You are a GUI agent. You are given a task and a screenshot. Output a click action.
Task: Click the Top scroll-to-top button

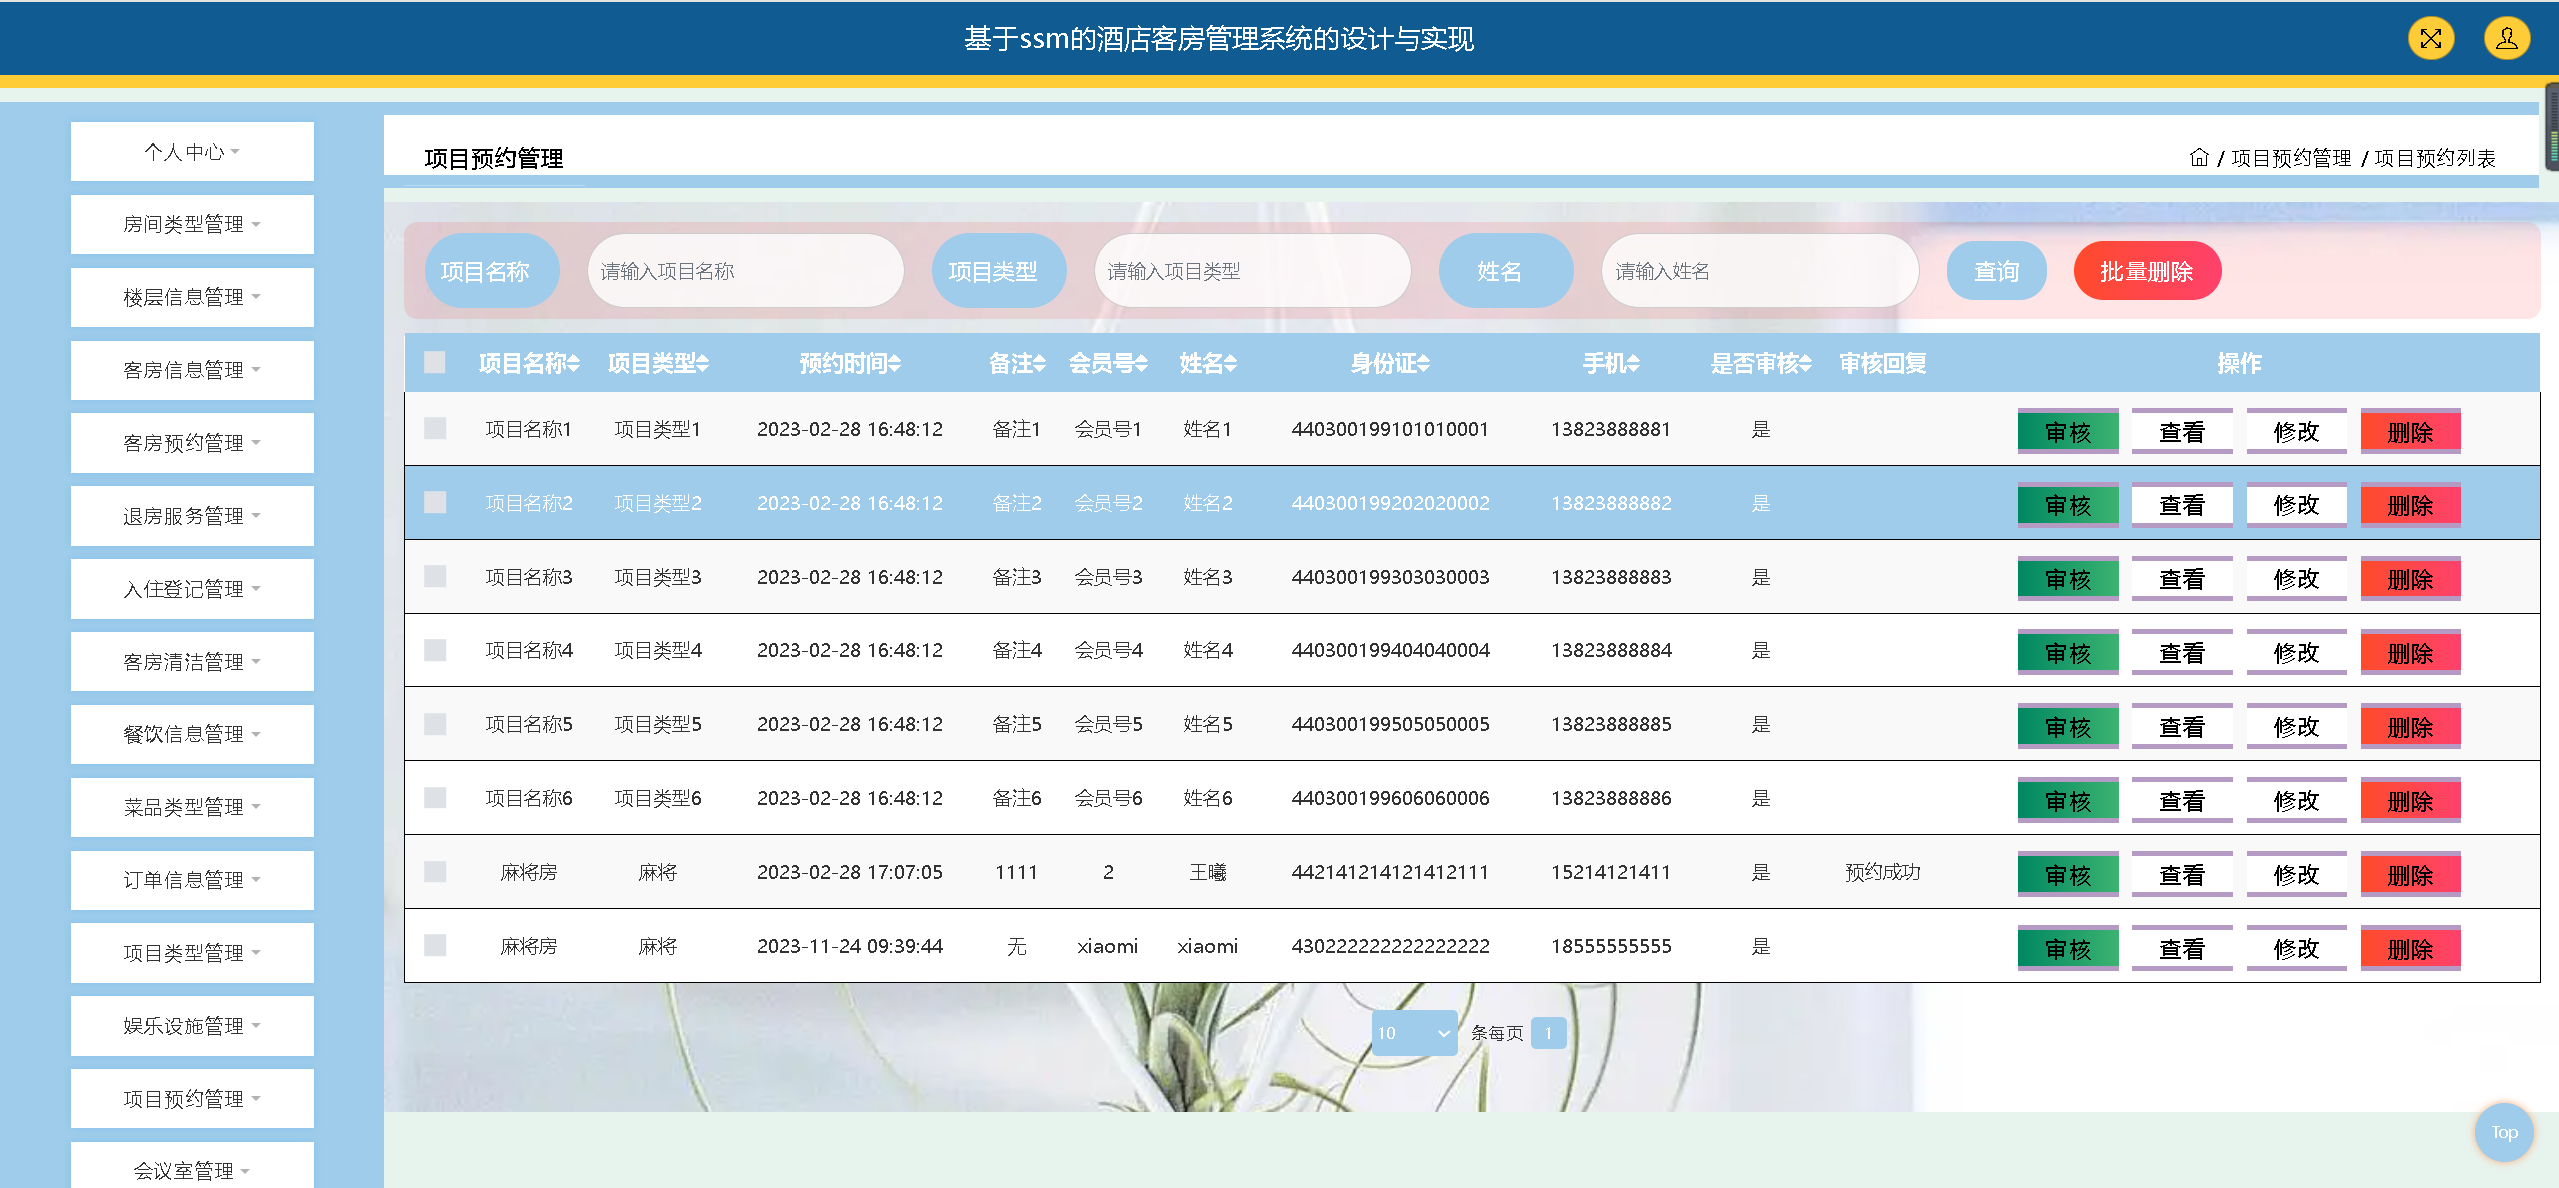pyautogui.click(x=2503, y=1132)
